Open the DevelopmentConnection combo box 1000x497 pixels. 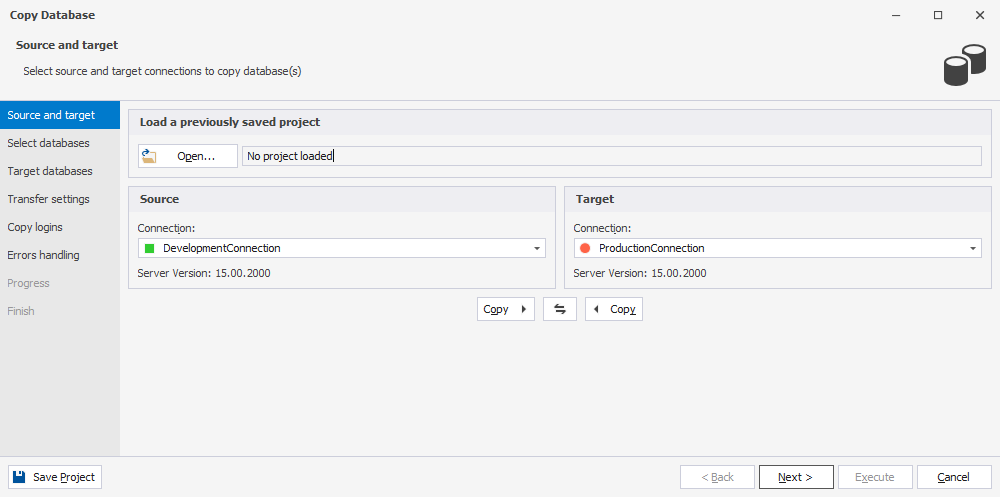[342, 248]
